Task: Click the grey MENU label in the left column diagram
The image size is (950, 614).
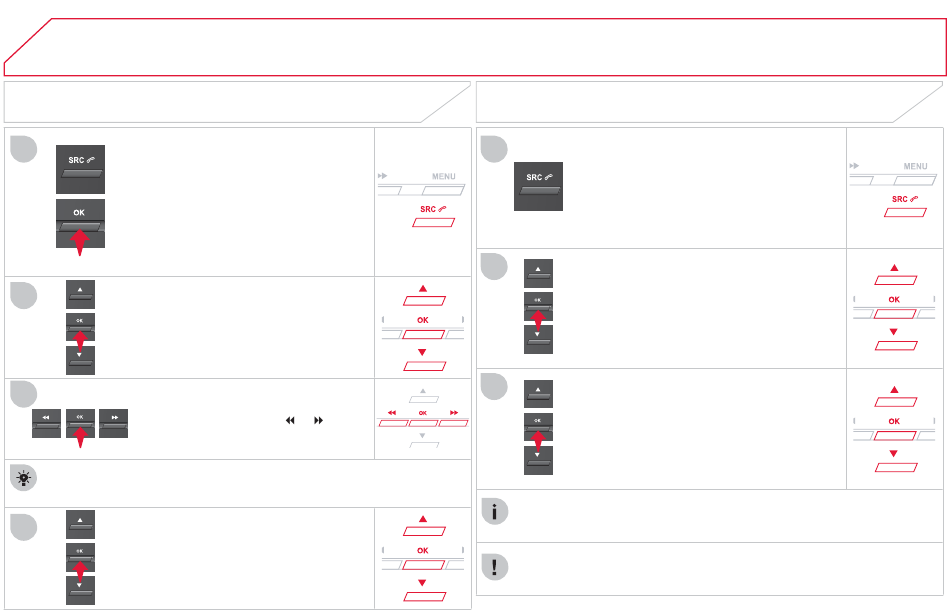Action: [443, 176]
